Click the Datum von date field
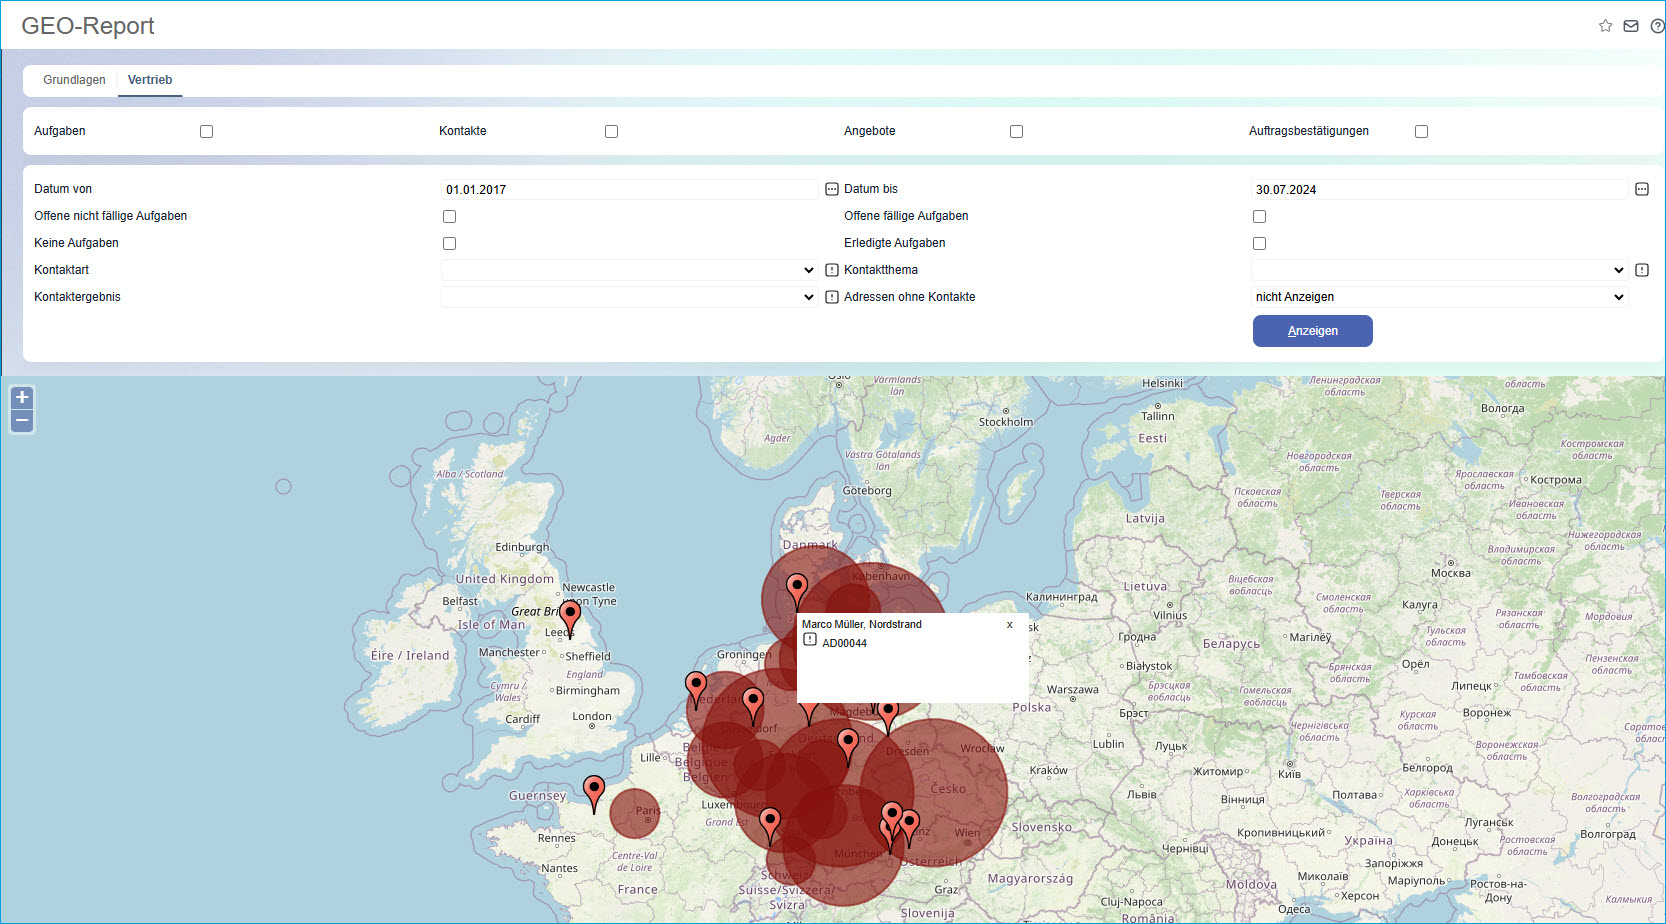Image resolution: width=1666 pixels, height=924 pixels. click(x=629, y=189)
